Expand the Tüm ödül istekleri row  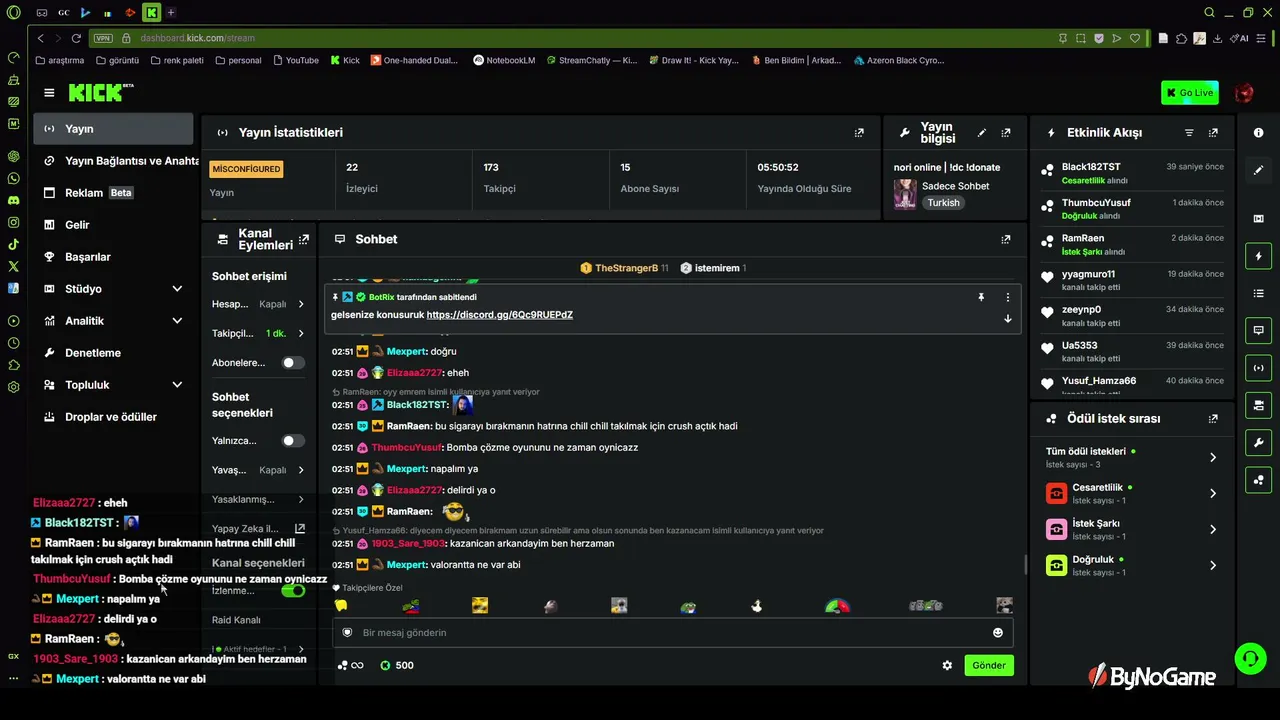[x=1131, y=457]
